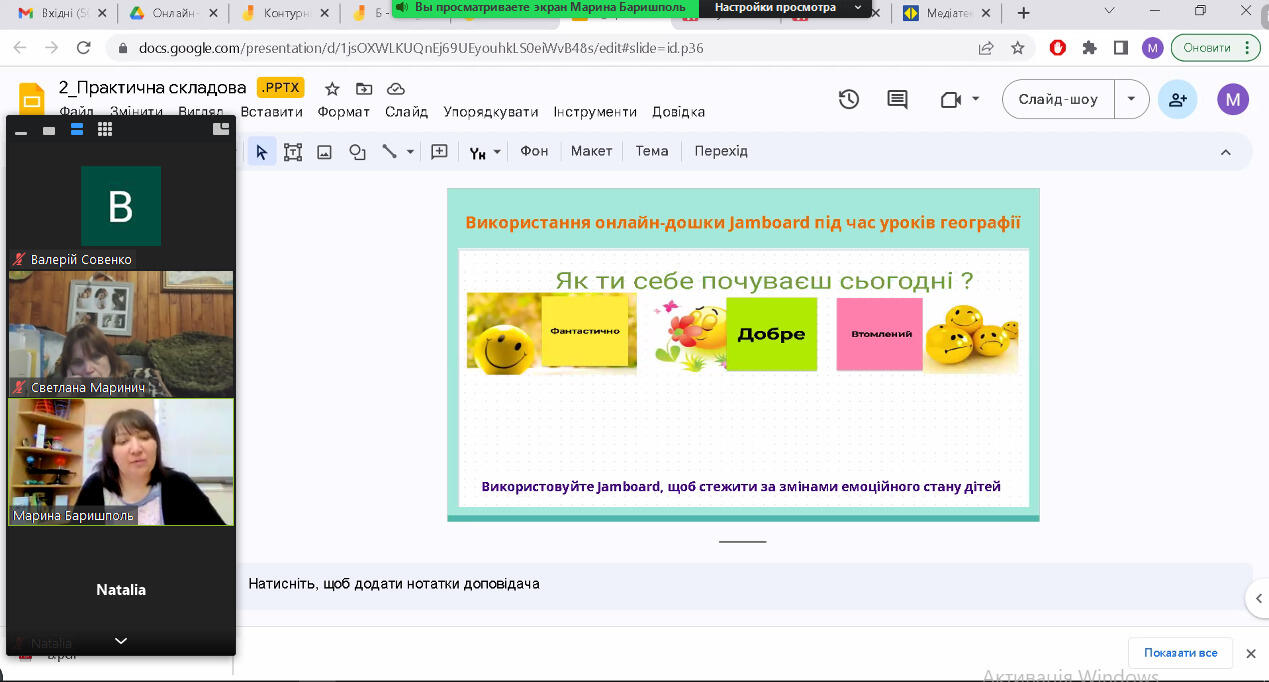Close the downloads bar
1269x682 pixels.
pos(1251,654)
